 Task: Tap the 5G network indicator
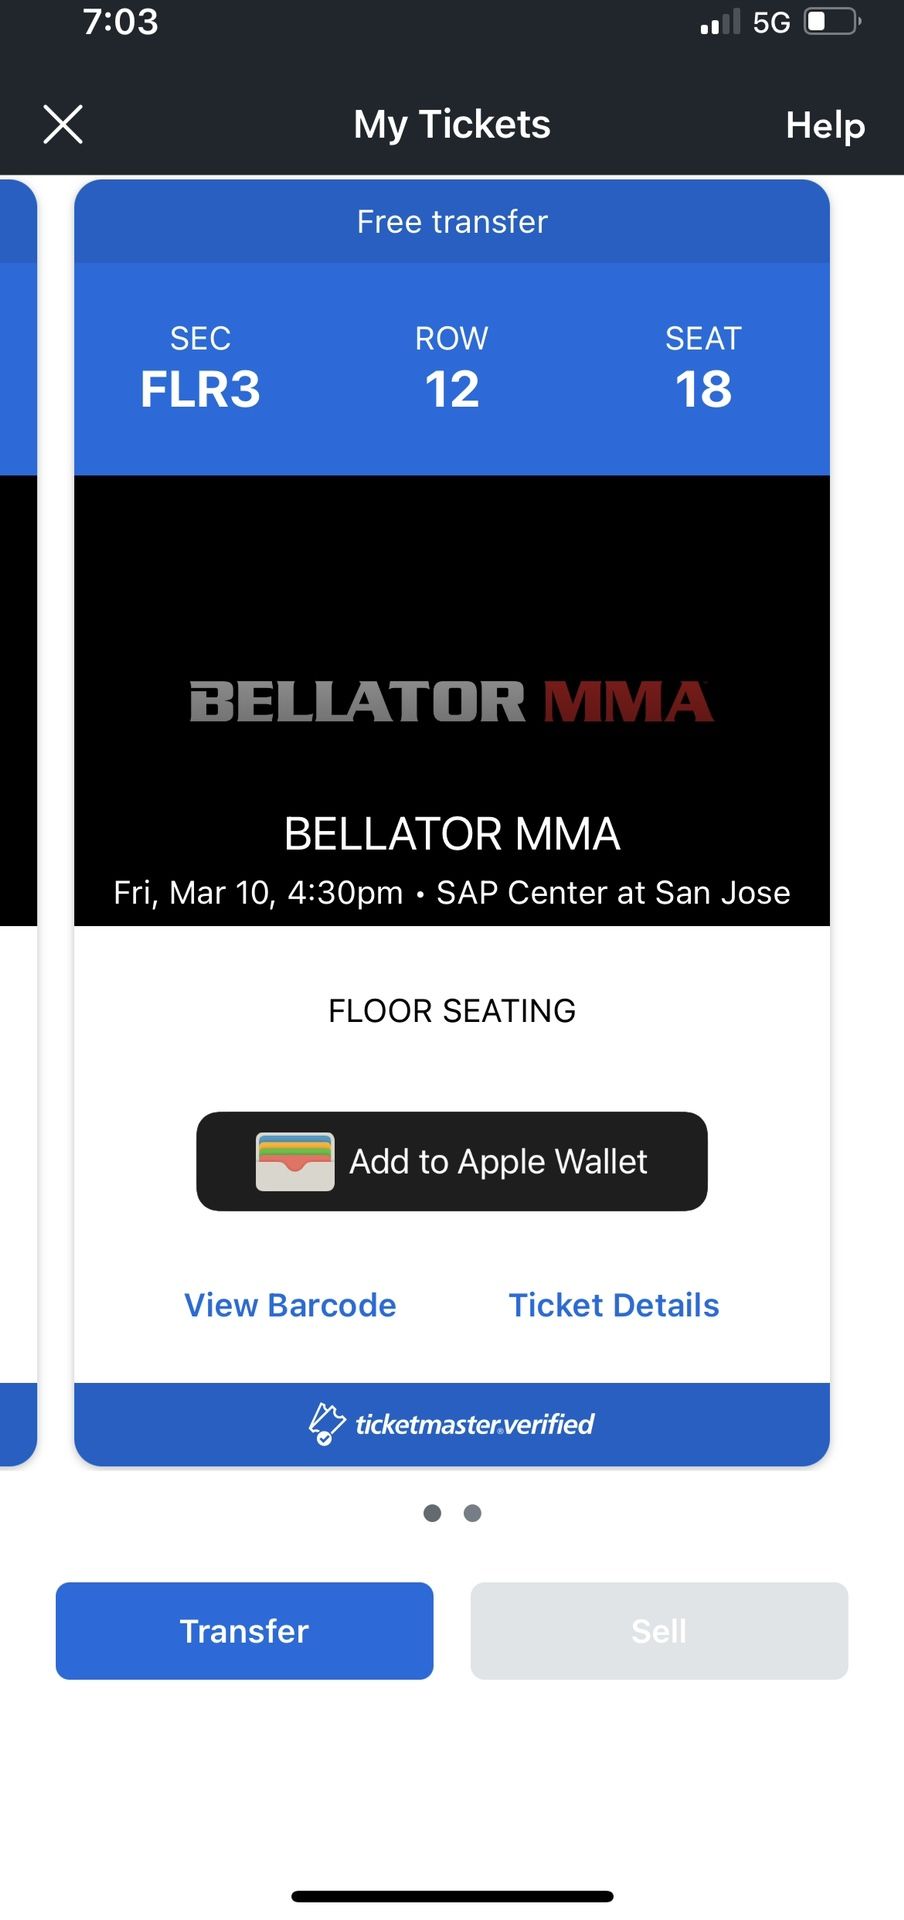(x=771, y=22)
